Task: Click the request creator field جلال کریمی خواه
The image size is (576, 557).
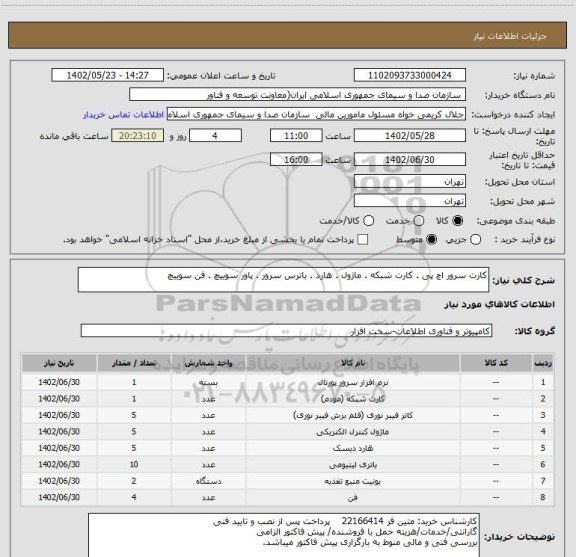Action: coord(316,114)
